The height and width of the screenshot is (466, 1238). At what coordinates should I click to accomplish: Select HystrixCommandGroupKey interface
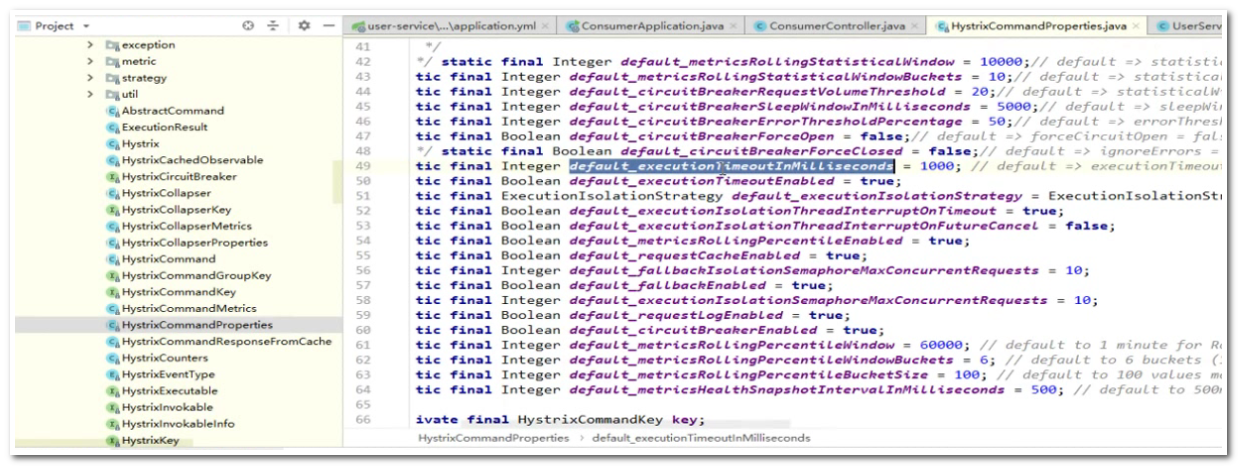(188, 276)
